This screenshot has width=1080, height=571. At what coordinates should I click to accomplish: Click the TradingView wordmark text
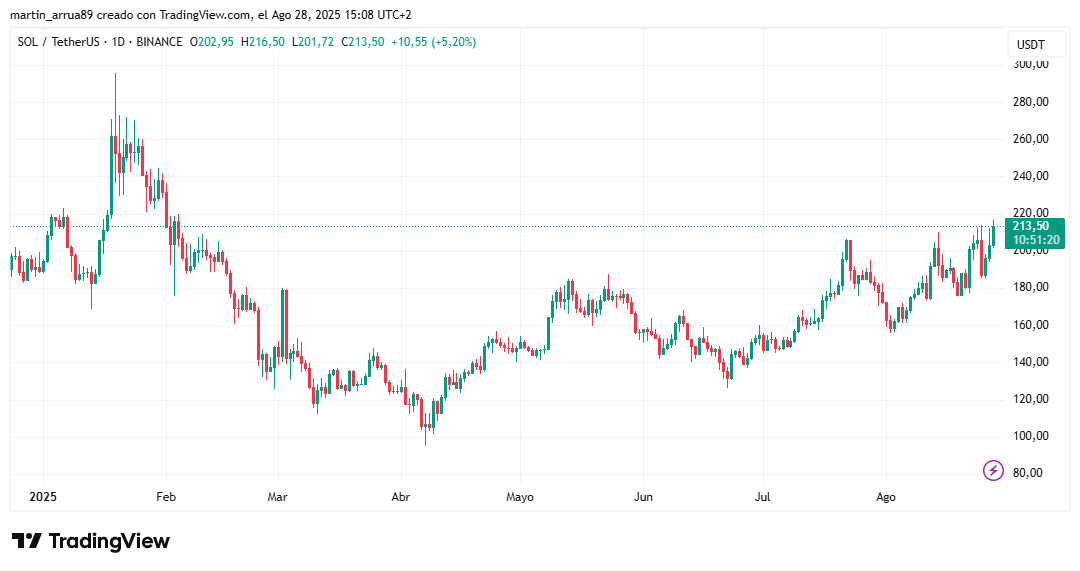click(x=109, y=541)
